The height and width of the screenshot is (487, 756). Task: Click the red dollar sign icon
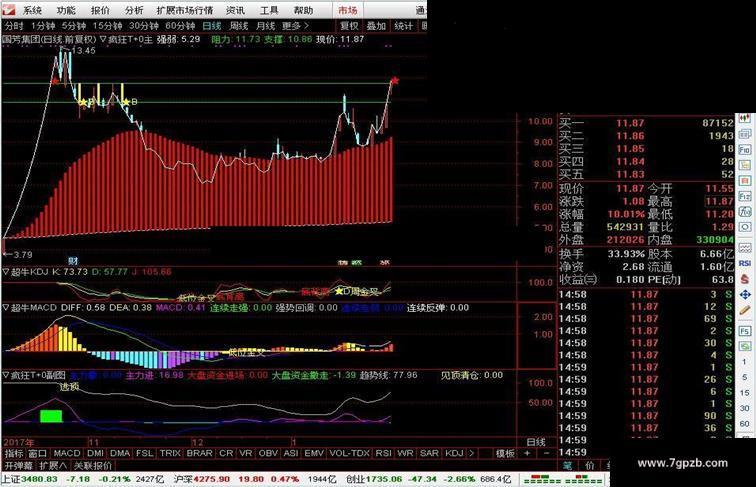(x=745, y=279)
